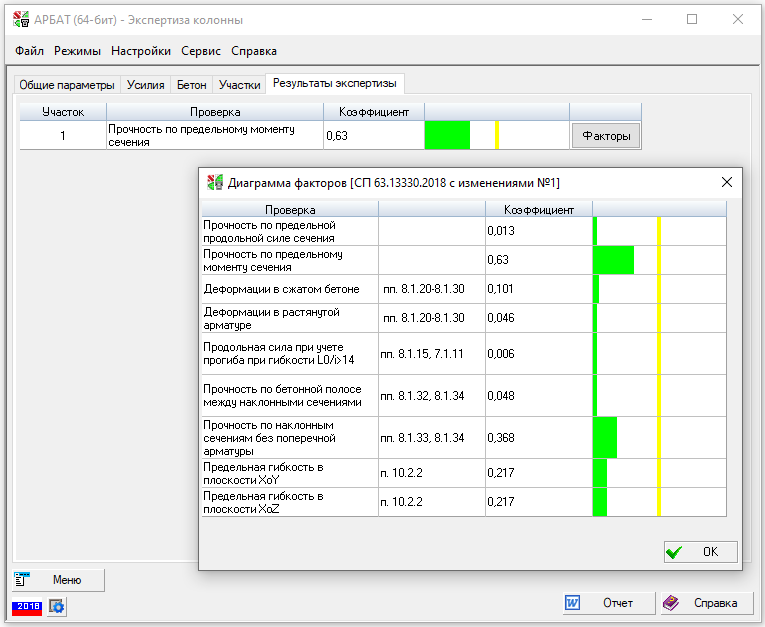
Task: Open the Сервис menu
Action: pos(201,51)
